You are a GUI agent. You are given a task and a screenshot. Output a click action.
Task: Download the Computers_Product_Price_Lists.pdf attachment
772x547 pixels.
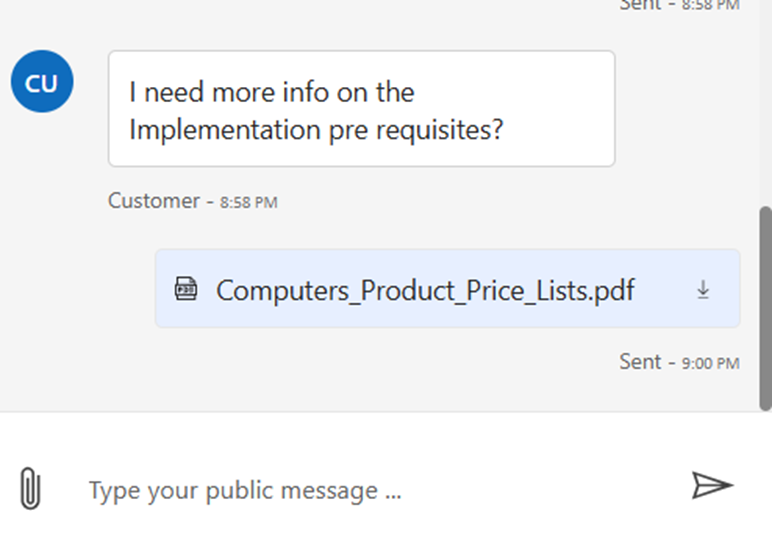(x=703, y=290)
